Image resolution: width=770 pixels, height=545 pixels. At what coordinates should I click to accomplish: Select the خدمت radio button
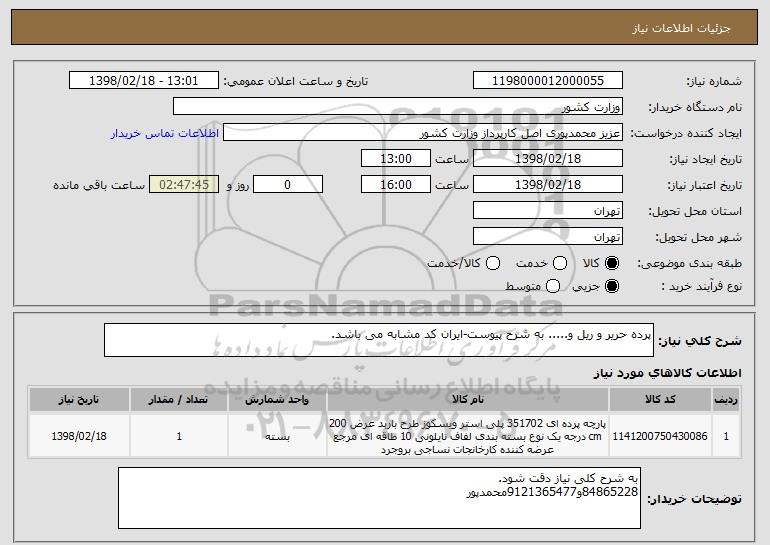[560, 263]
